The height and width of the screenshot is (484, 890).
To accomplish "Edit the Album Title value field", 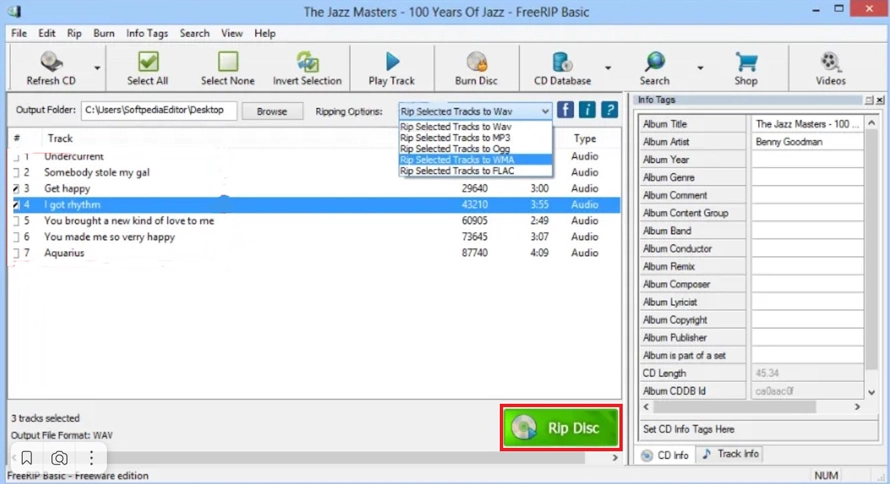I will 807,124.
